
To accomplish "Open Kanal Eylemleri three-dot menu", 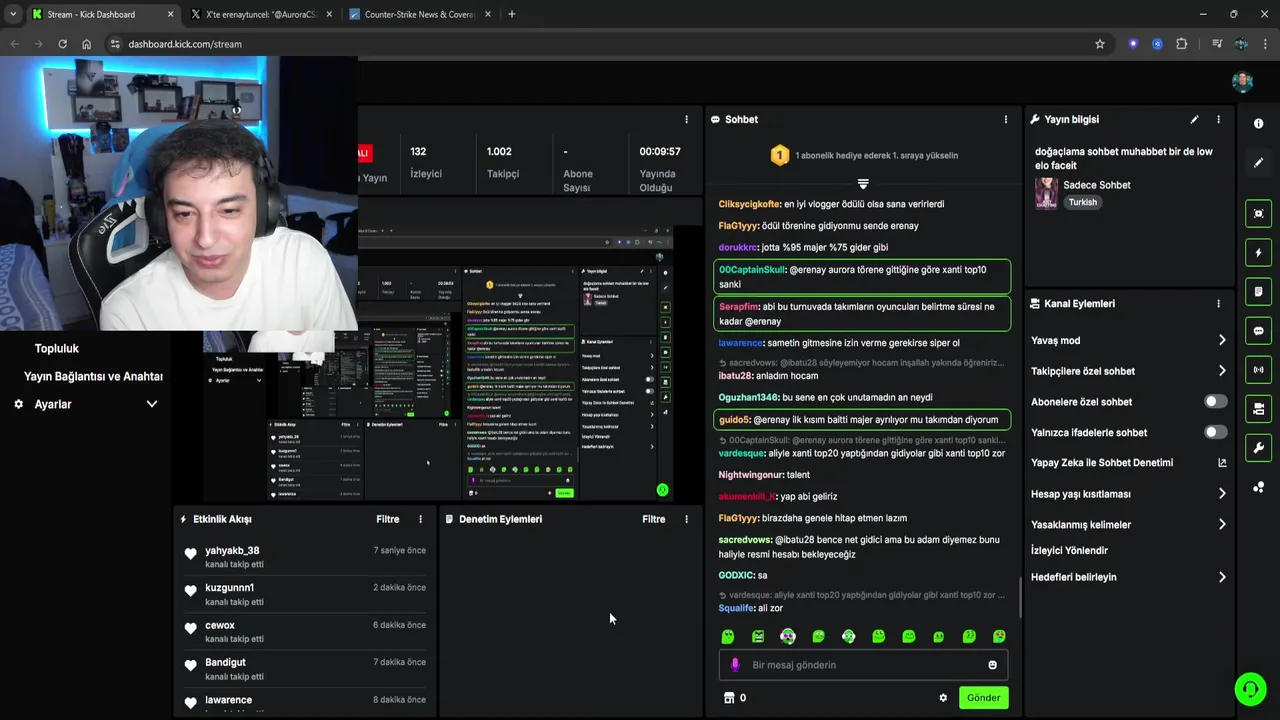I will coord(1218,303).
